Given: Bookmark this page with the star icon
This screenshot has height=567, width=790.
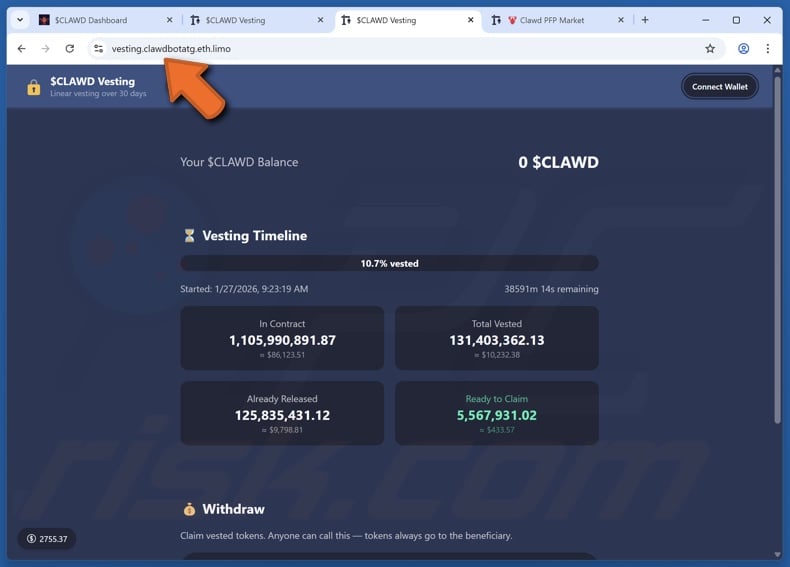Looking at the screenshot, I should click(x=710, y=48).
